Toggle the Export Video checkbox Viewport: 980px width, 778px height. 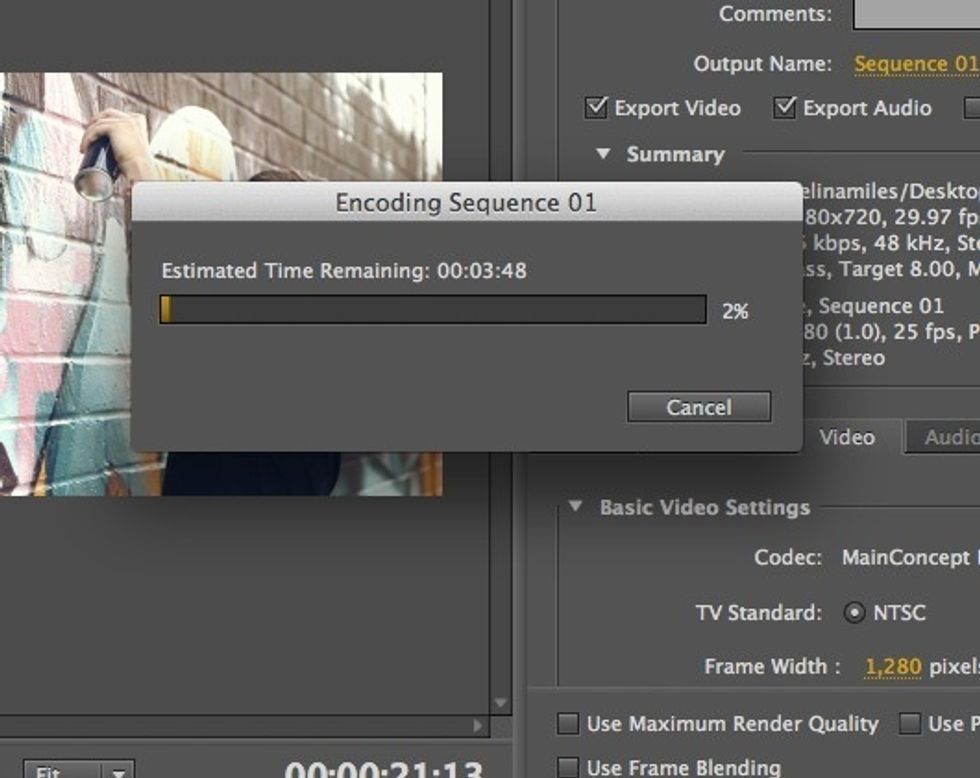pos(597,108)
